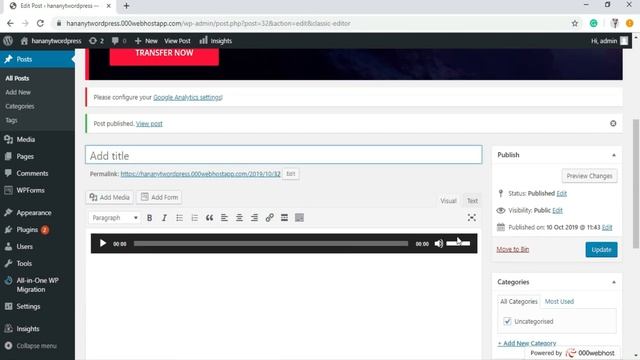The image size is (640, 360).
Task: Bookmark this page with the star icon
Action: 575,23
